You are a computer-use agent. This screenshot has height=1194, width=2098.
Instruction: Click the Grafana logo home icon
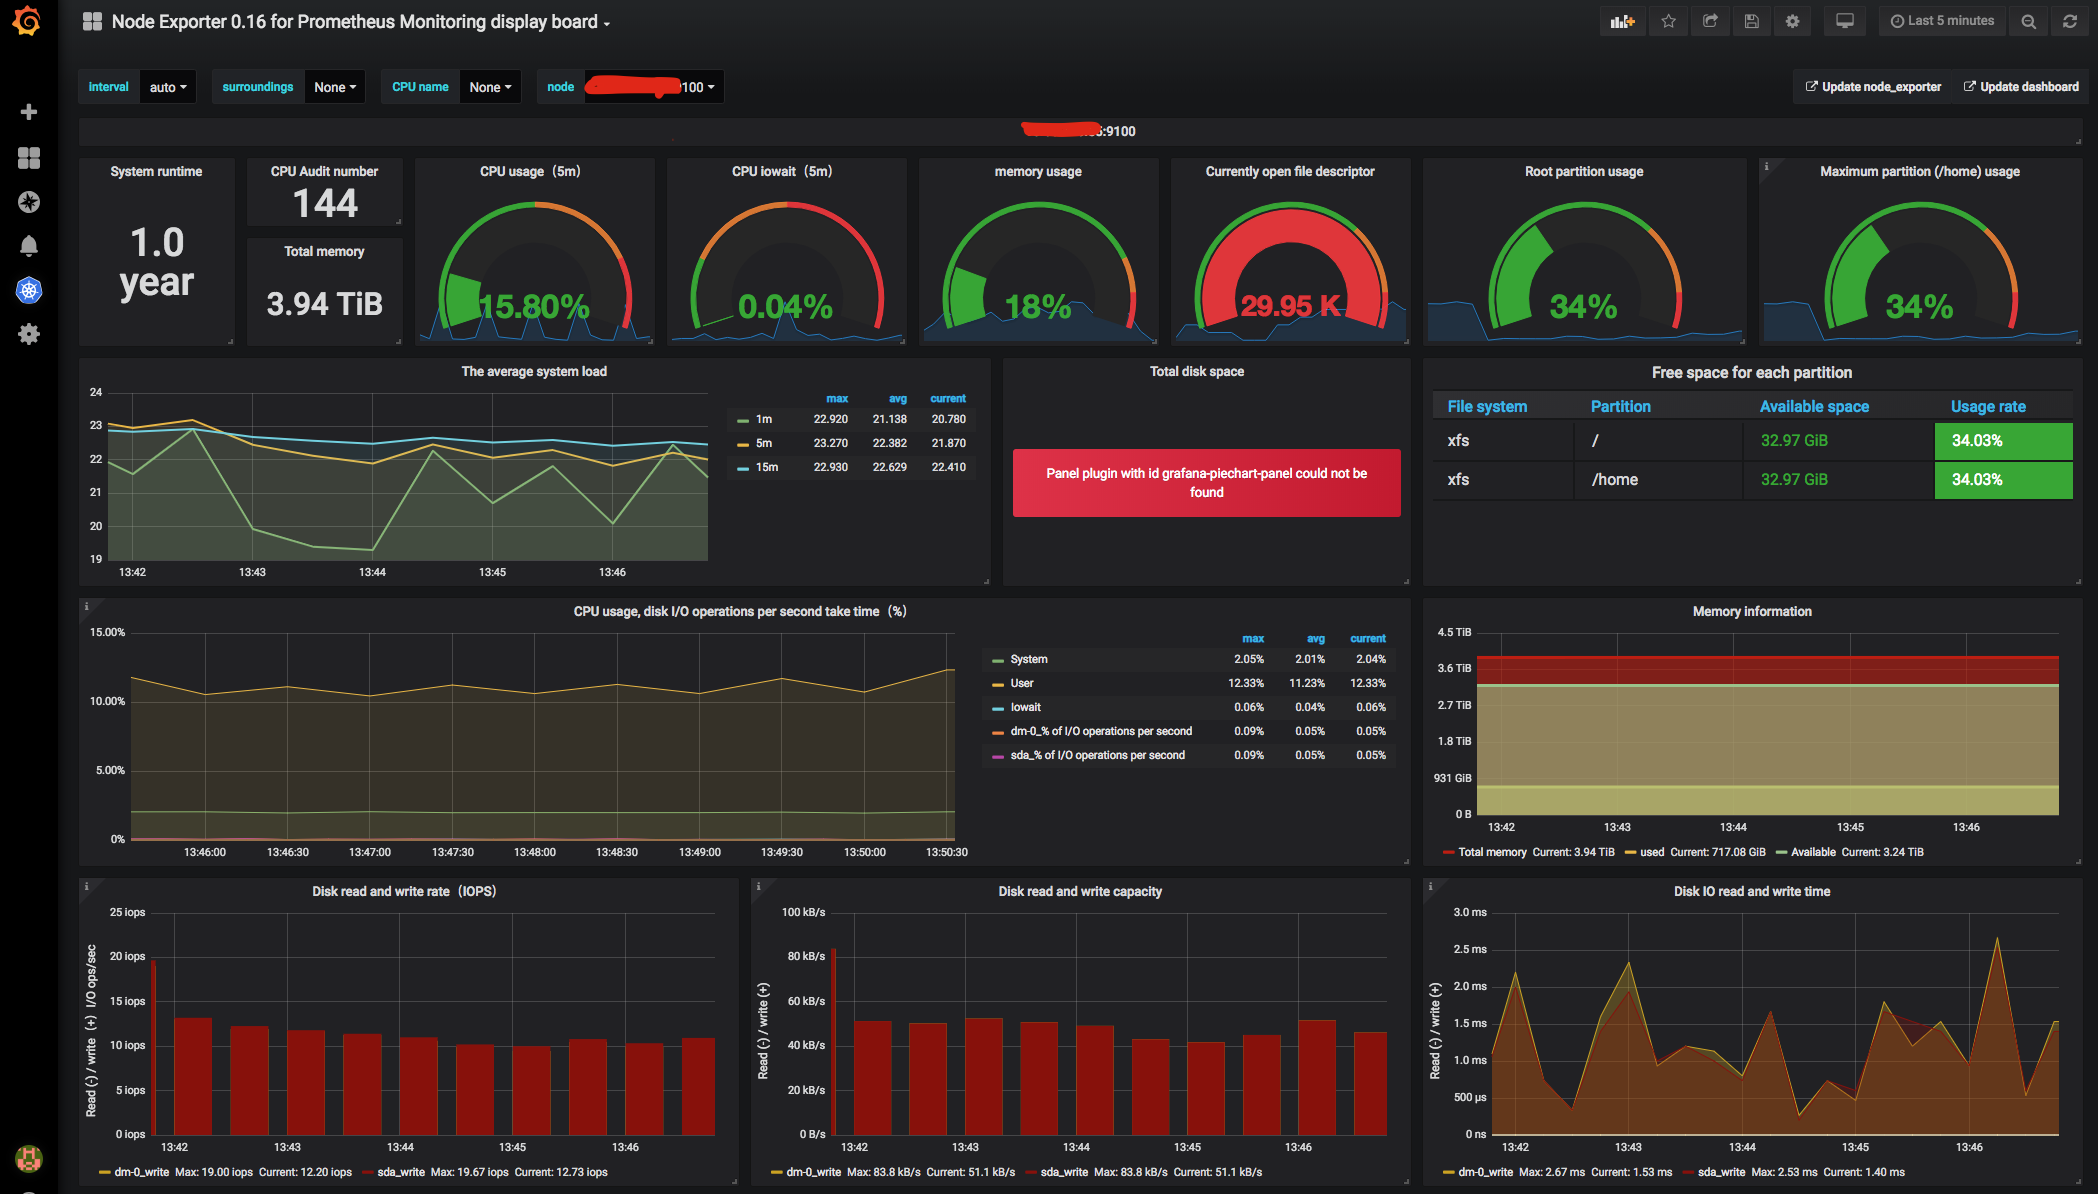click(28, 21)
